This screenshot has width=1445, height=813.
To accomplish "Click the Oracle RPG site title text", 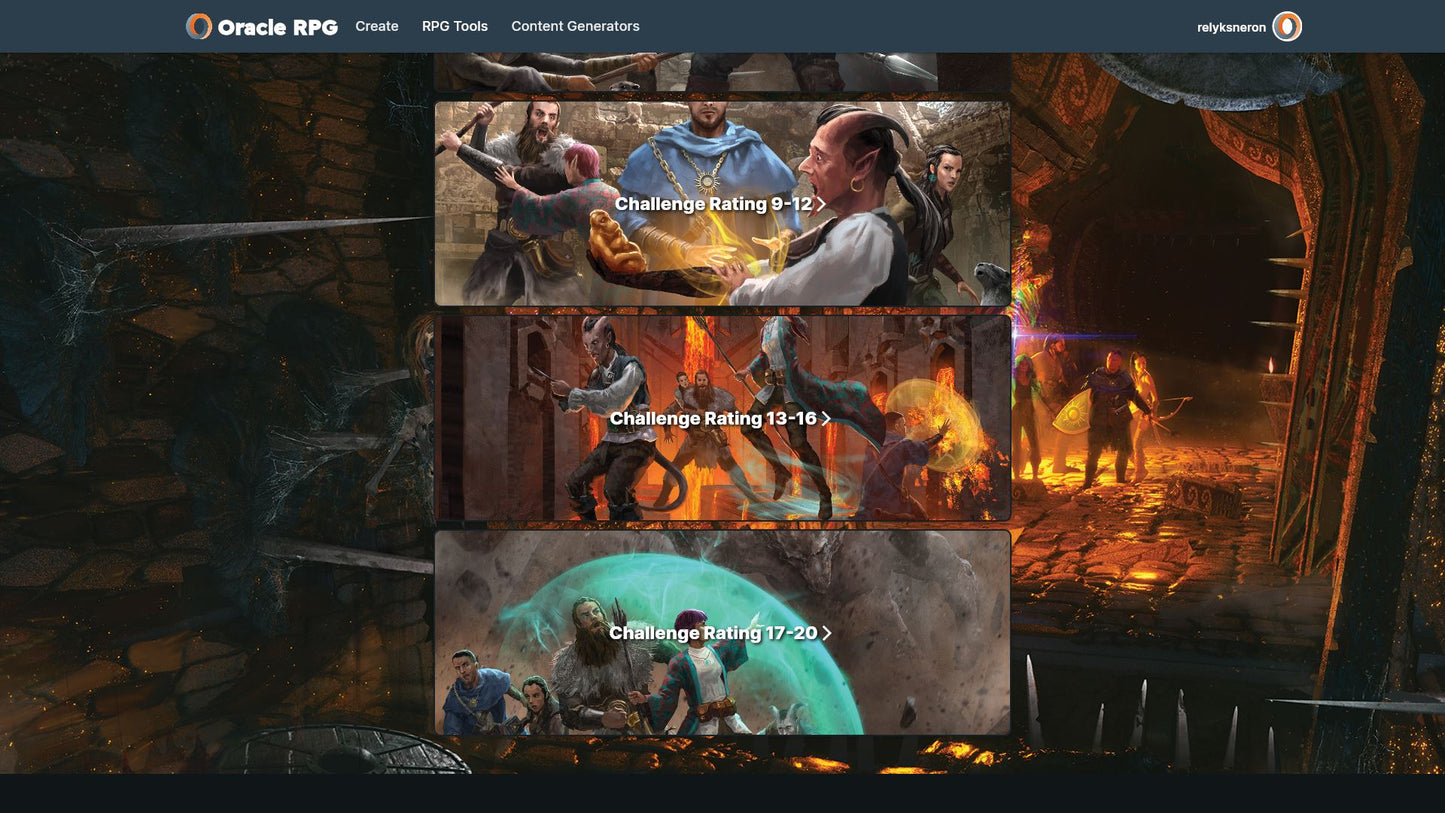I will pyautogui.click(x=277, y=27).
